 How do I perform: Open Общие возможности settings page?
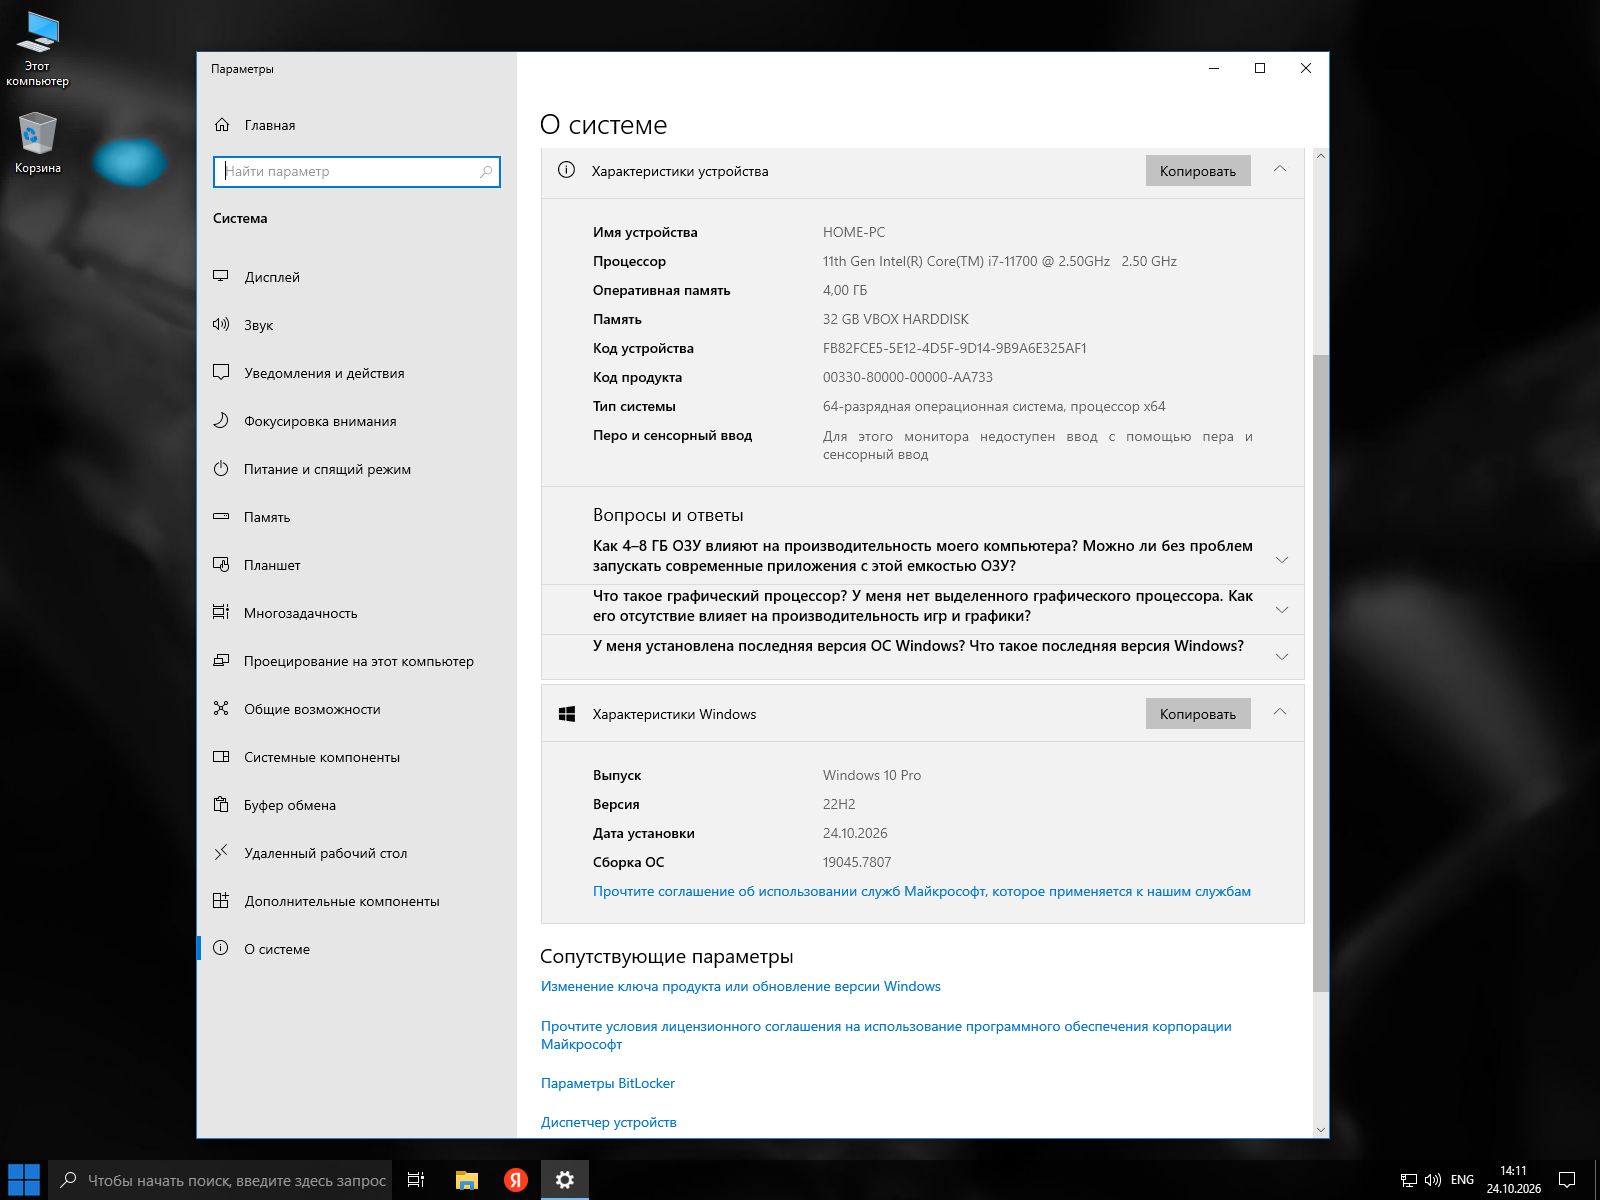[x=357, y=709]
